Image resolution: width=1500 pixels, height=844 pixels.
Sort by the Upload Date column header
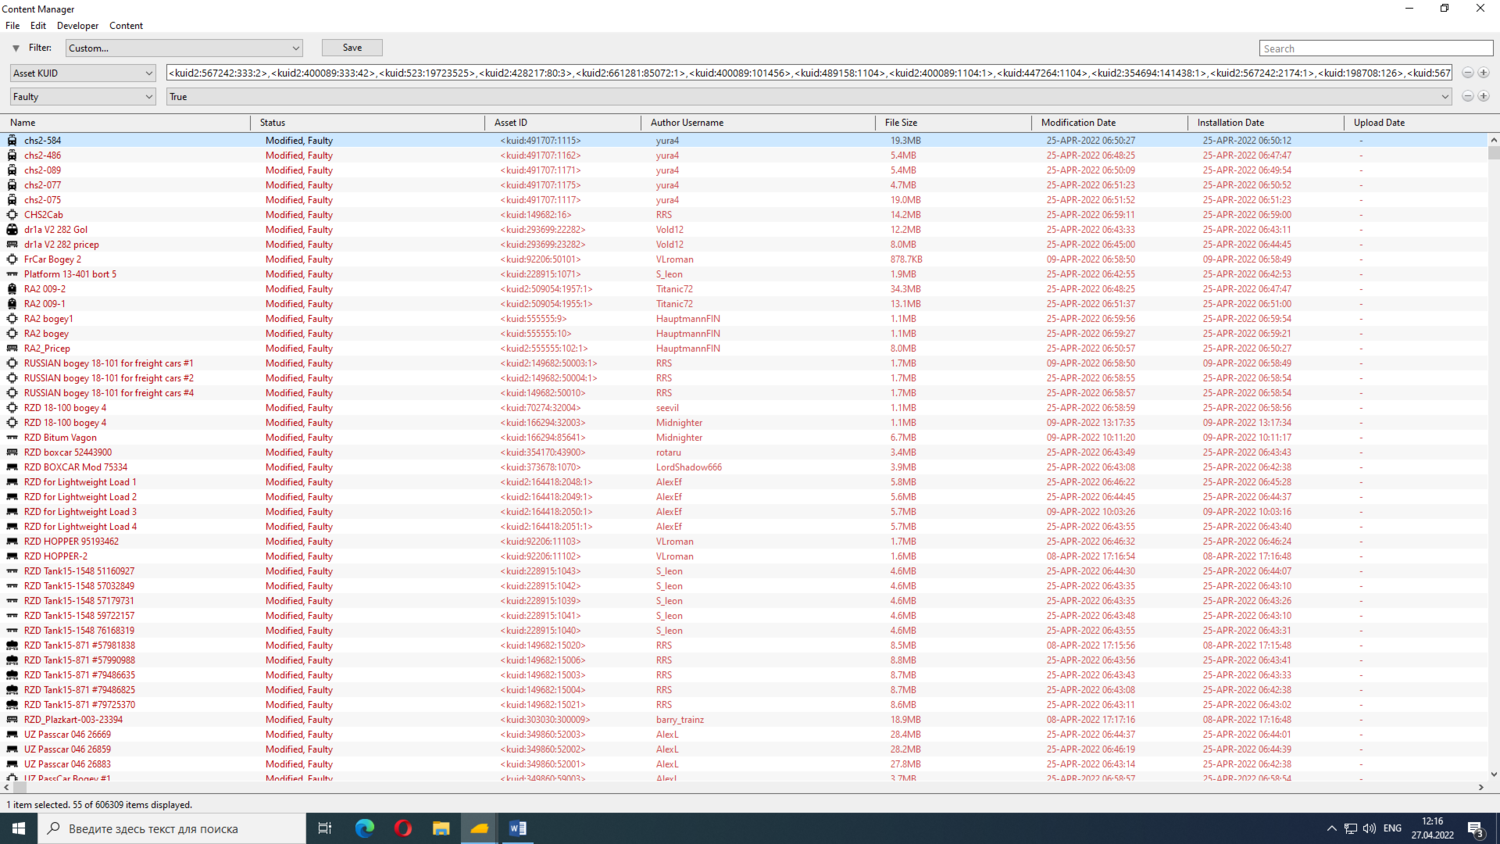coord(1416,123)
